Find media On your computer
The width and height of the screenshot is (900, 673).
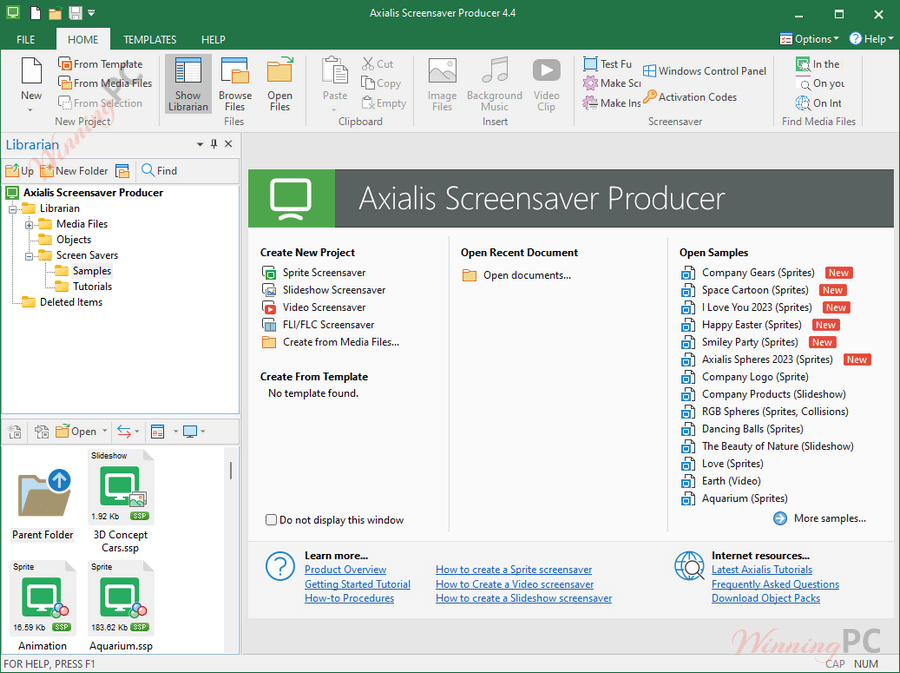(820, 83)
